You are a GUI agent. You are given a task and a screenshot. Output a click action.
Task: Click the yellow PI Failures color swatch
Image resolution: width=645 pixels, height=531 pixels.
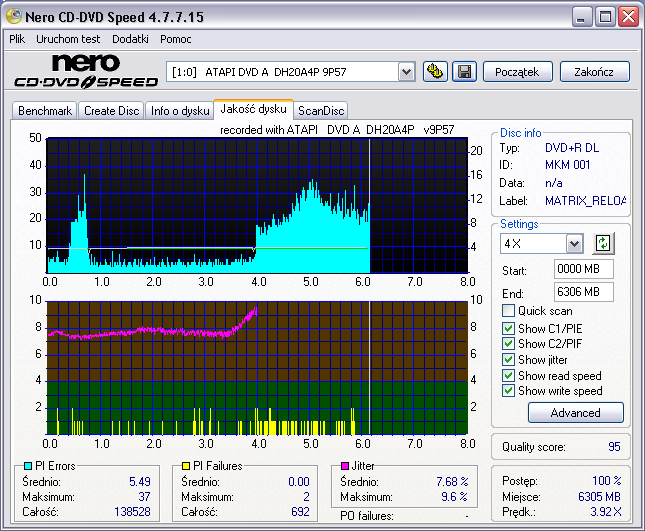(186, 466)
